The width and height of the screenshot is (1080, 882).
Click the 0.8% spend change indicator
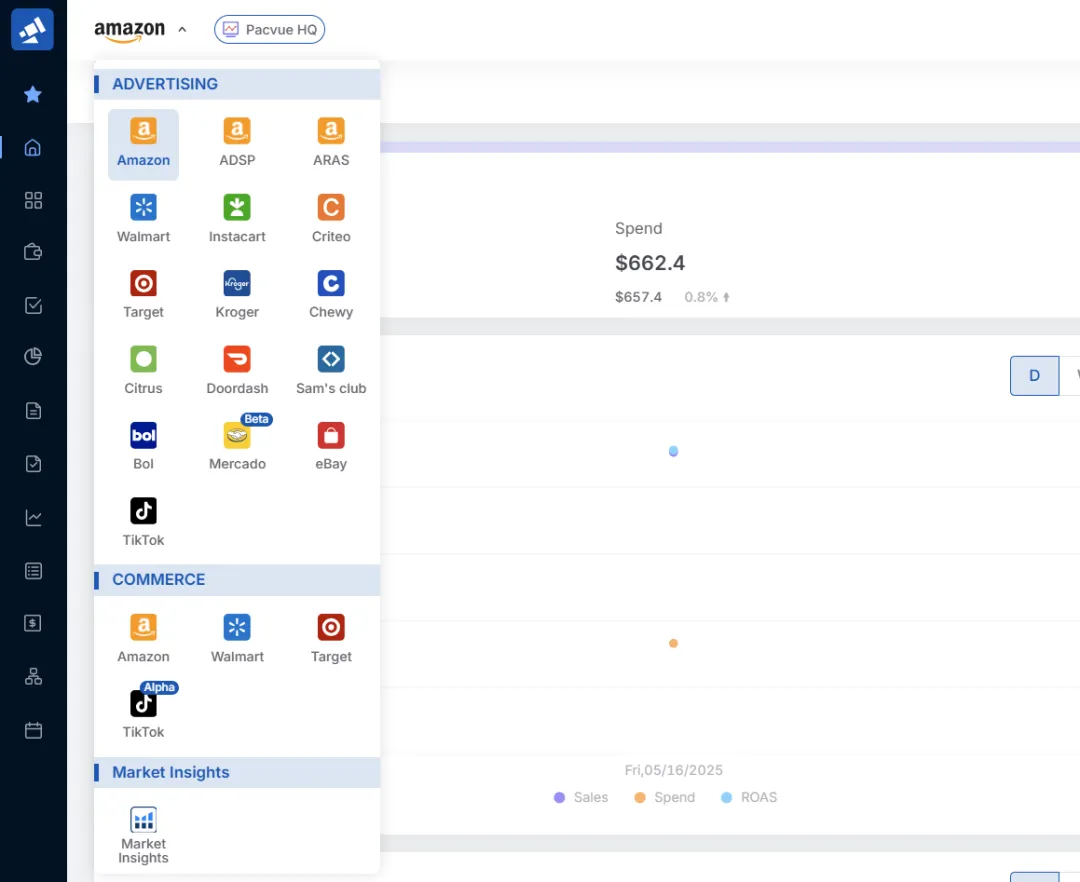point(707,297)
